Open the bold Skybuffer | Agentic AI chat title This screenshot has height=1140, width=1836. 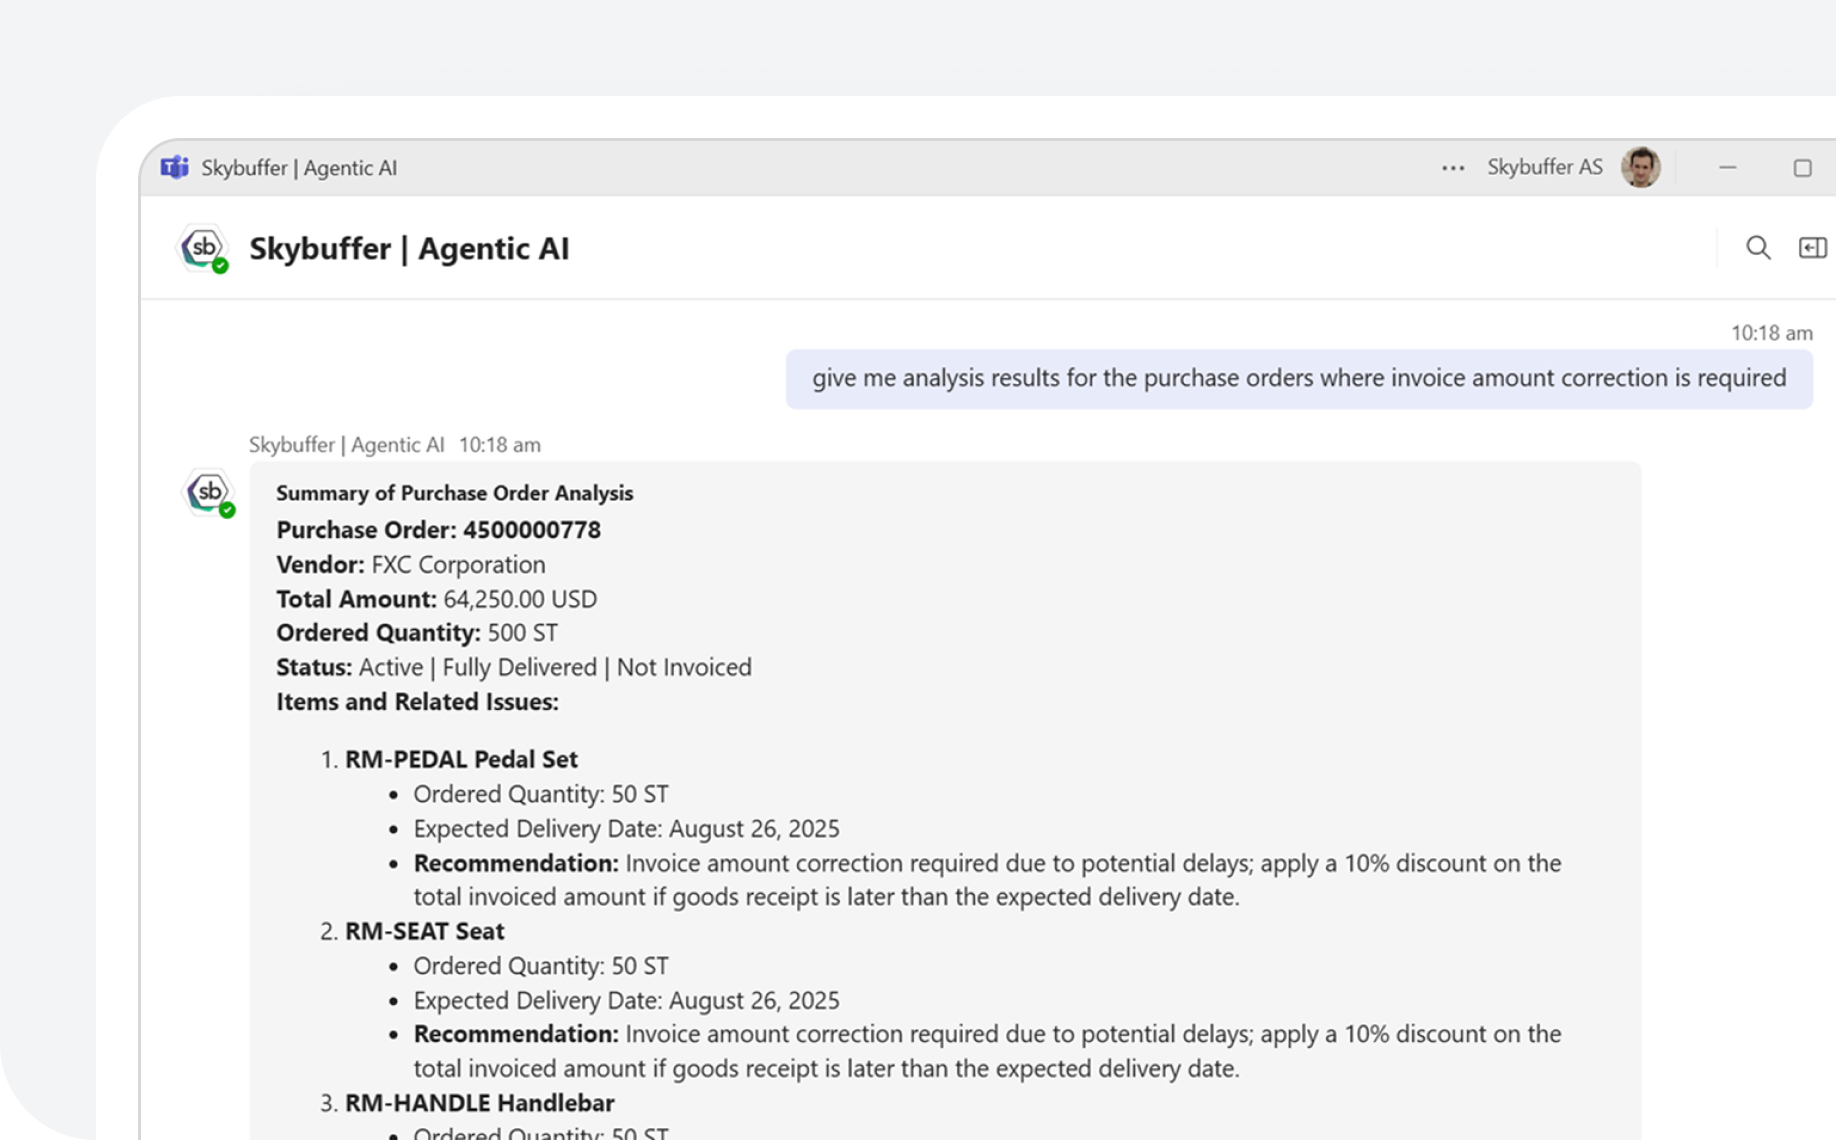pos(409,249)
